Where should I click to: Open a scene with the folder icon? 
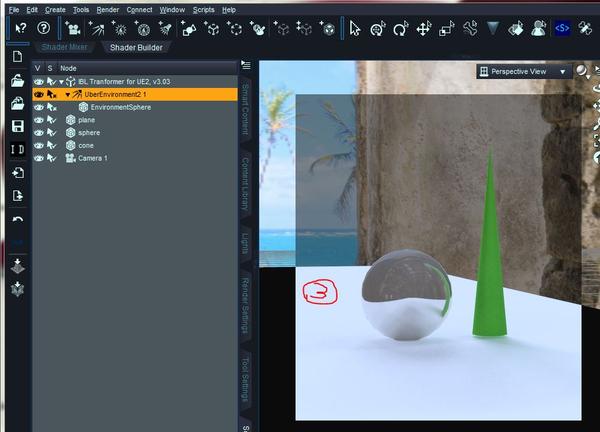coord(17,81)
